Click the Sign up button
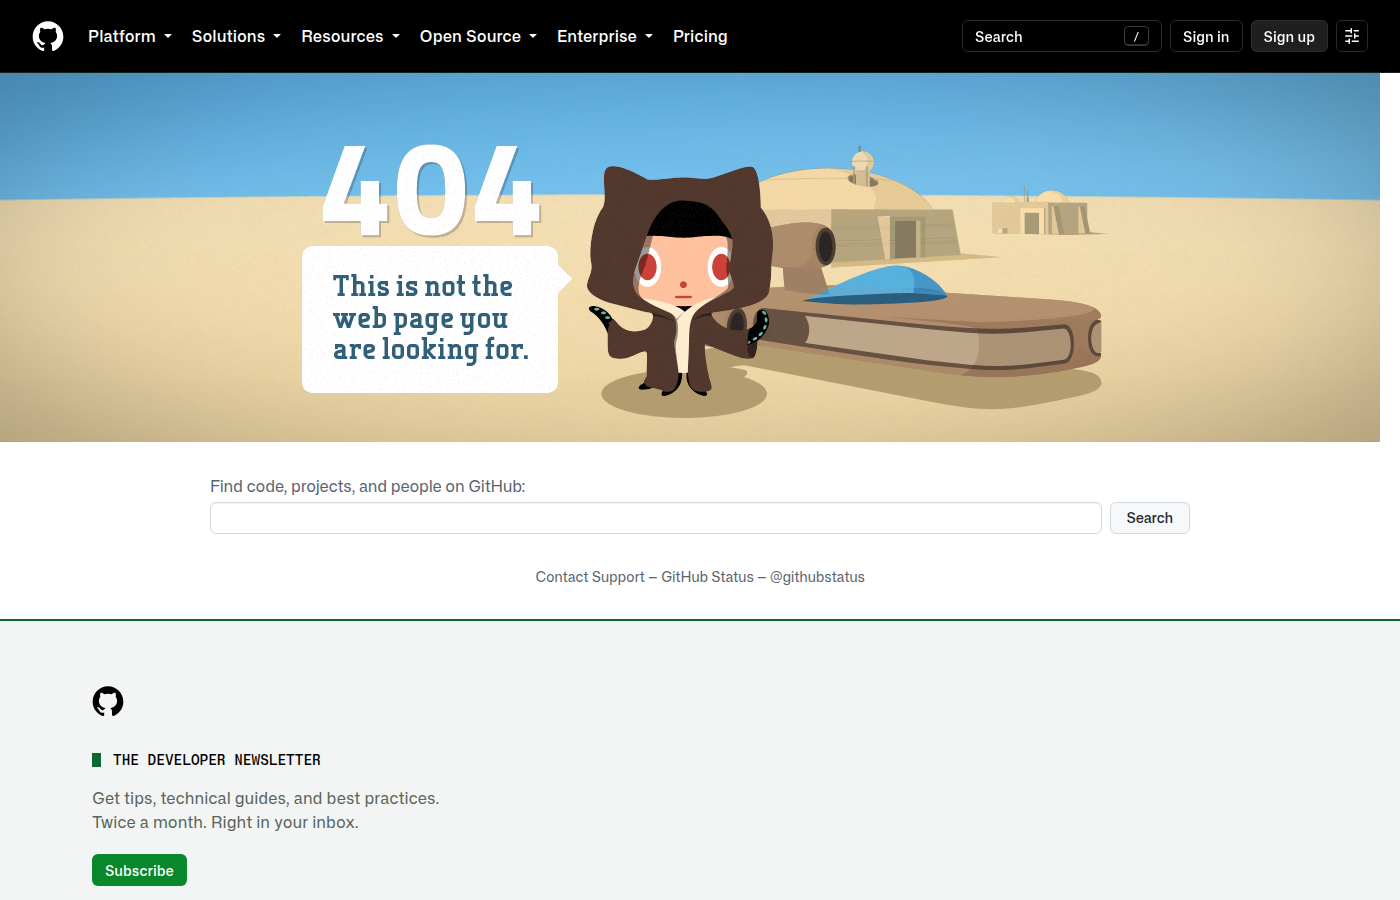The width and height of the screenshot is (1400, 900). [x=1289, y=36]
